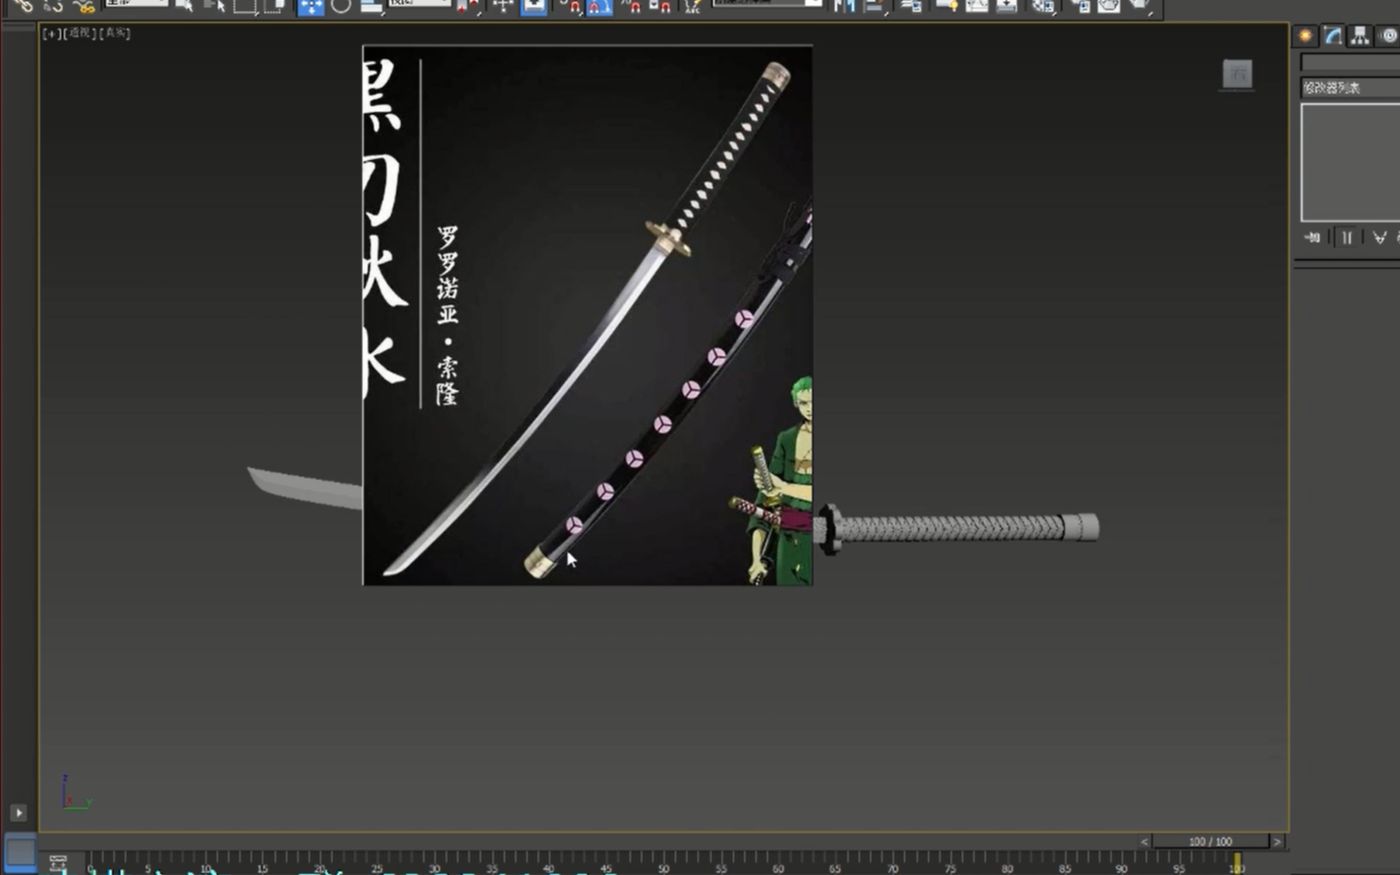This screenshot has width=1400, height=875.
Task: Open the Curve Editor icon
Action: tap(977, 6)
